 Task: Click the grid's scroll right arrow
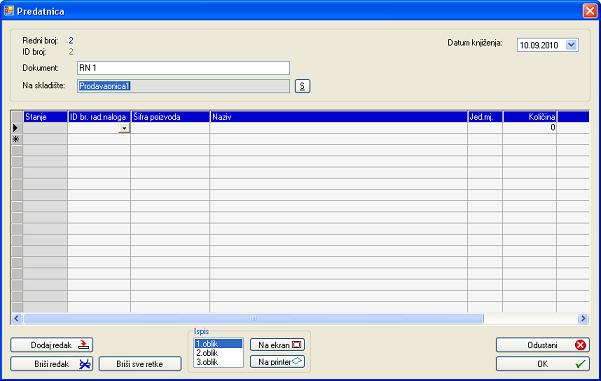pos(583,318)
